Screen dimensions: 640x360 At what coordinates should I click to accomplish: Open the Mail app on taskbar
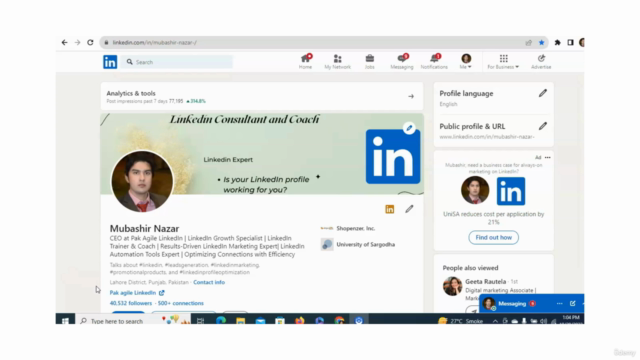click(260, 321)
